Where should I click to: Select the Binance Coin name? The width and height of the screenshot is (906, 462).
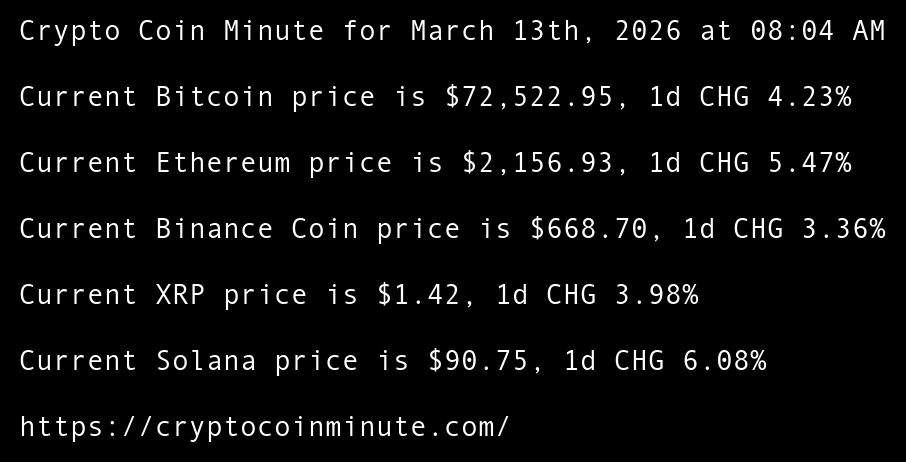(257, 229)
